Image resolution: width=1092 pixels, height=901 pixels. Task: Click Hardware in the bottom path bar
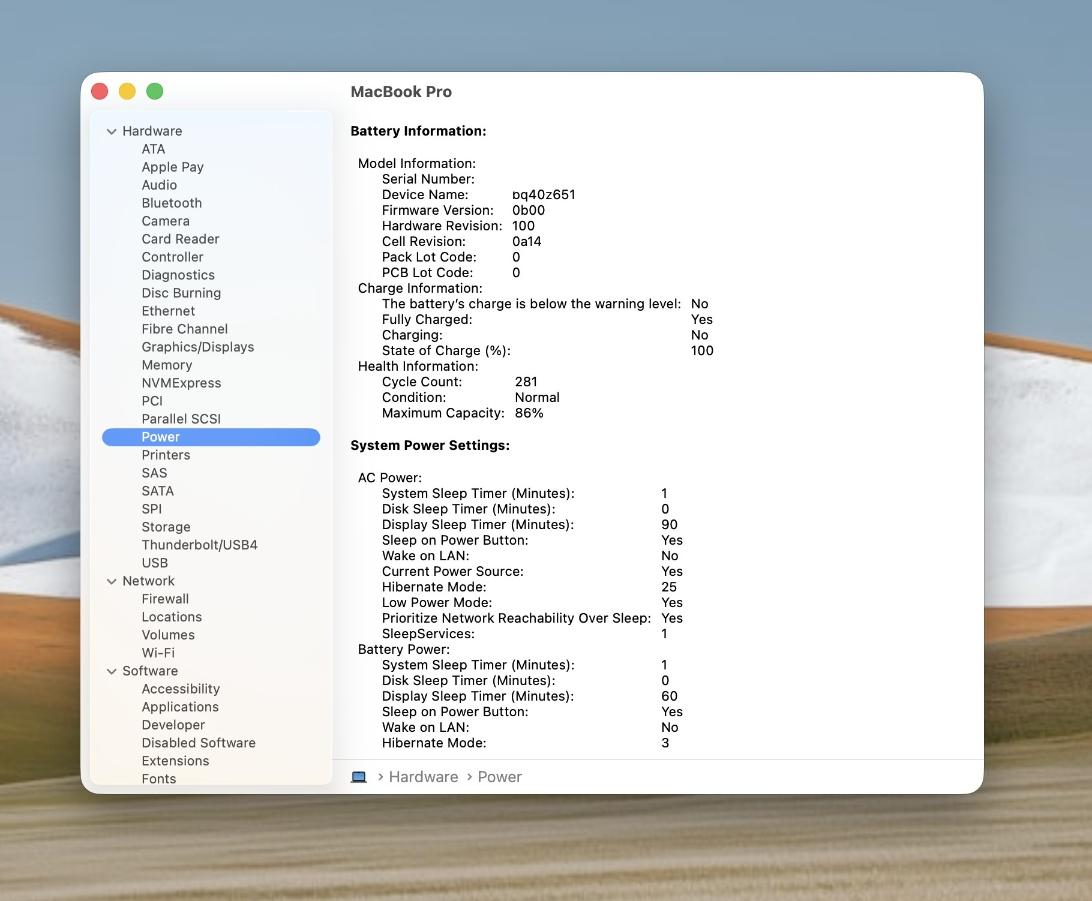pyautogui.click(x=423, y=777)
